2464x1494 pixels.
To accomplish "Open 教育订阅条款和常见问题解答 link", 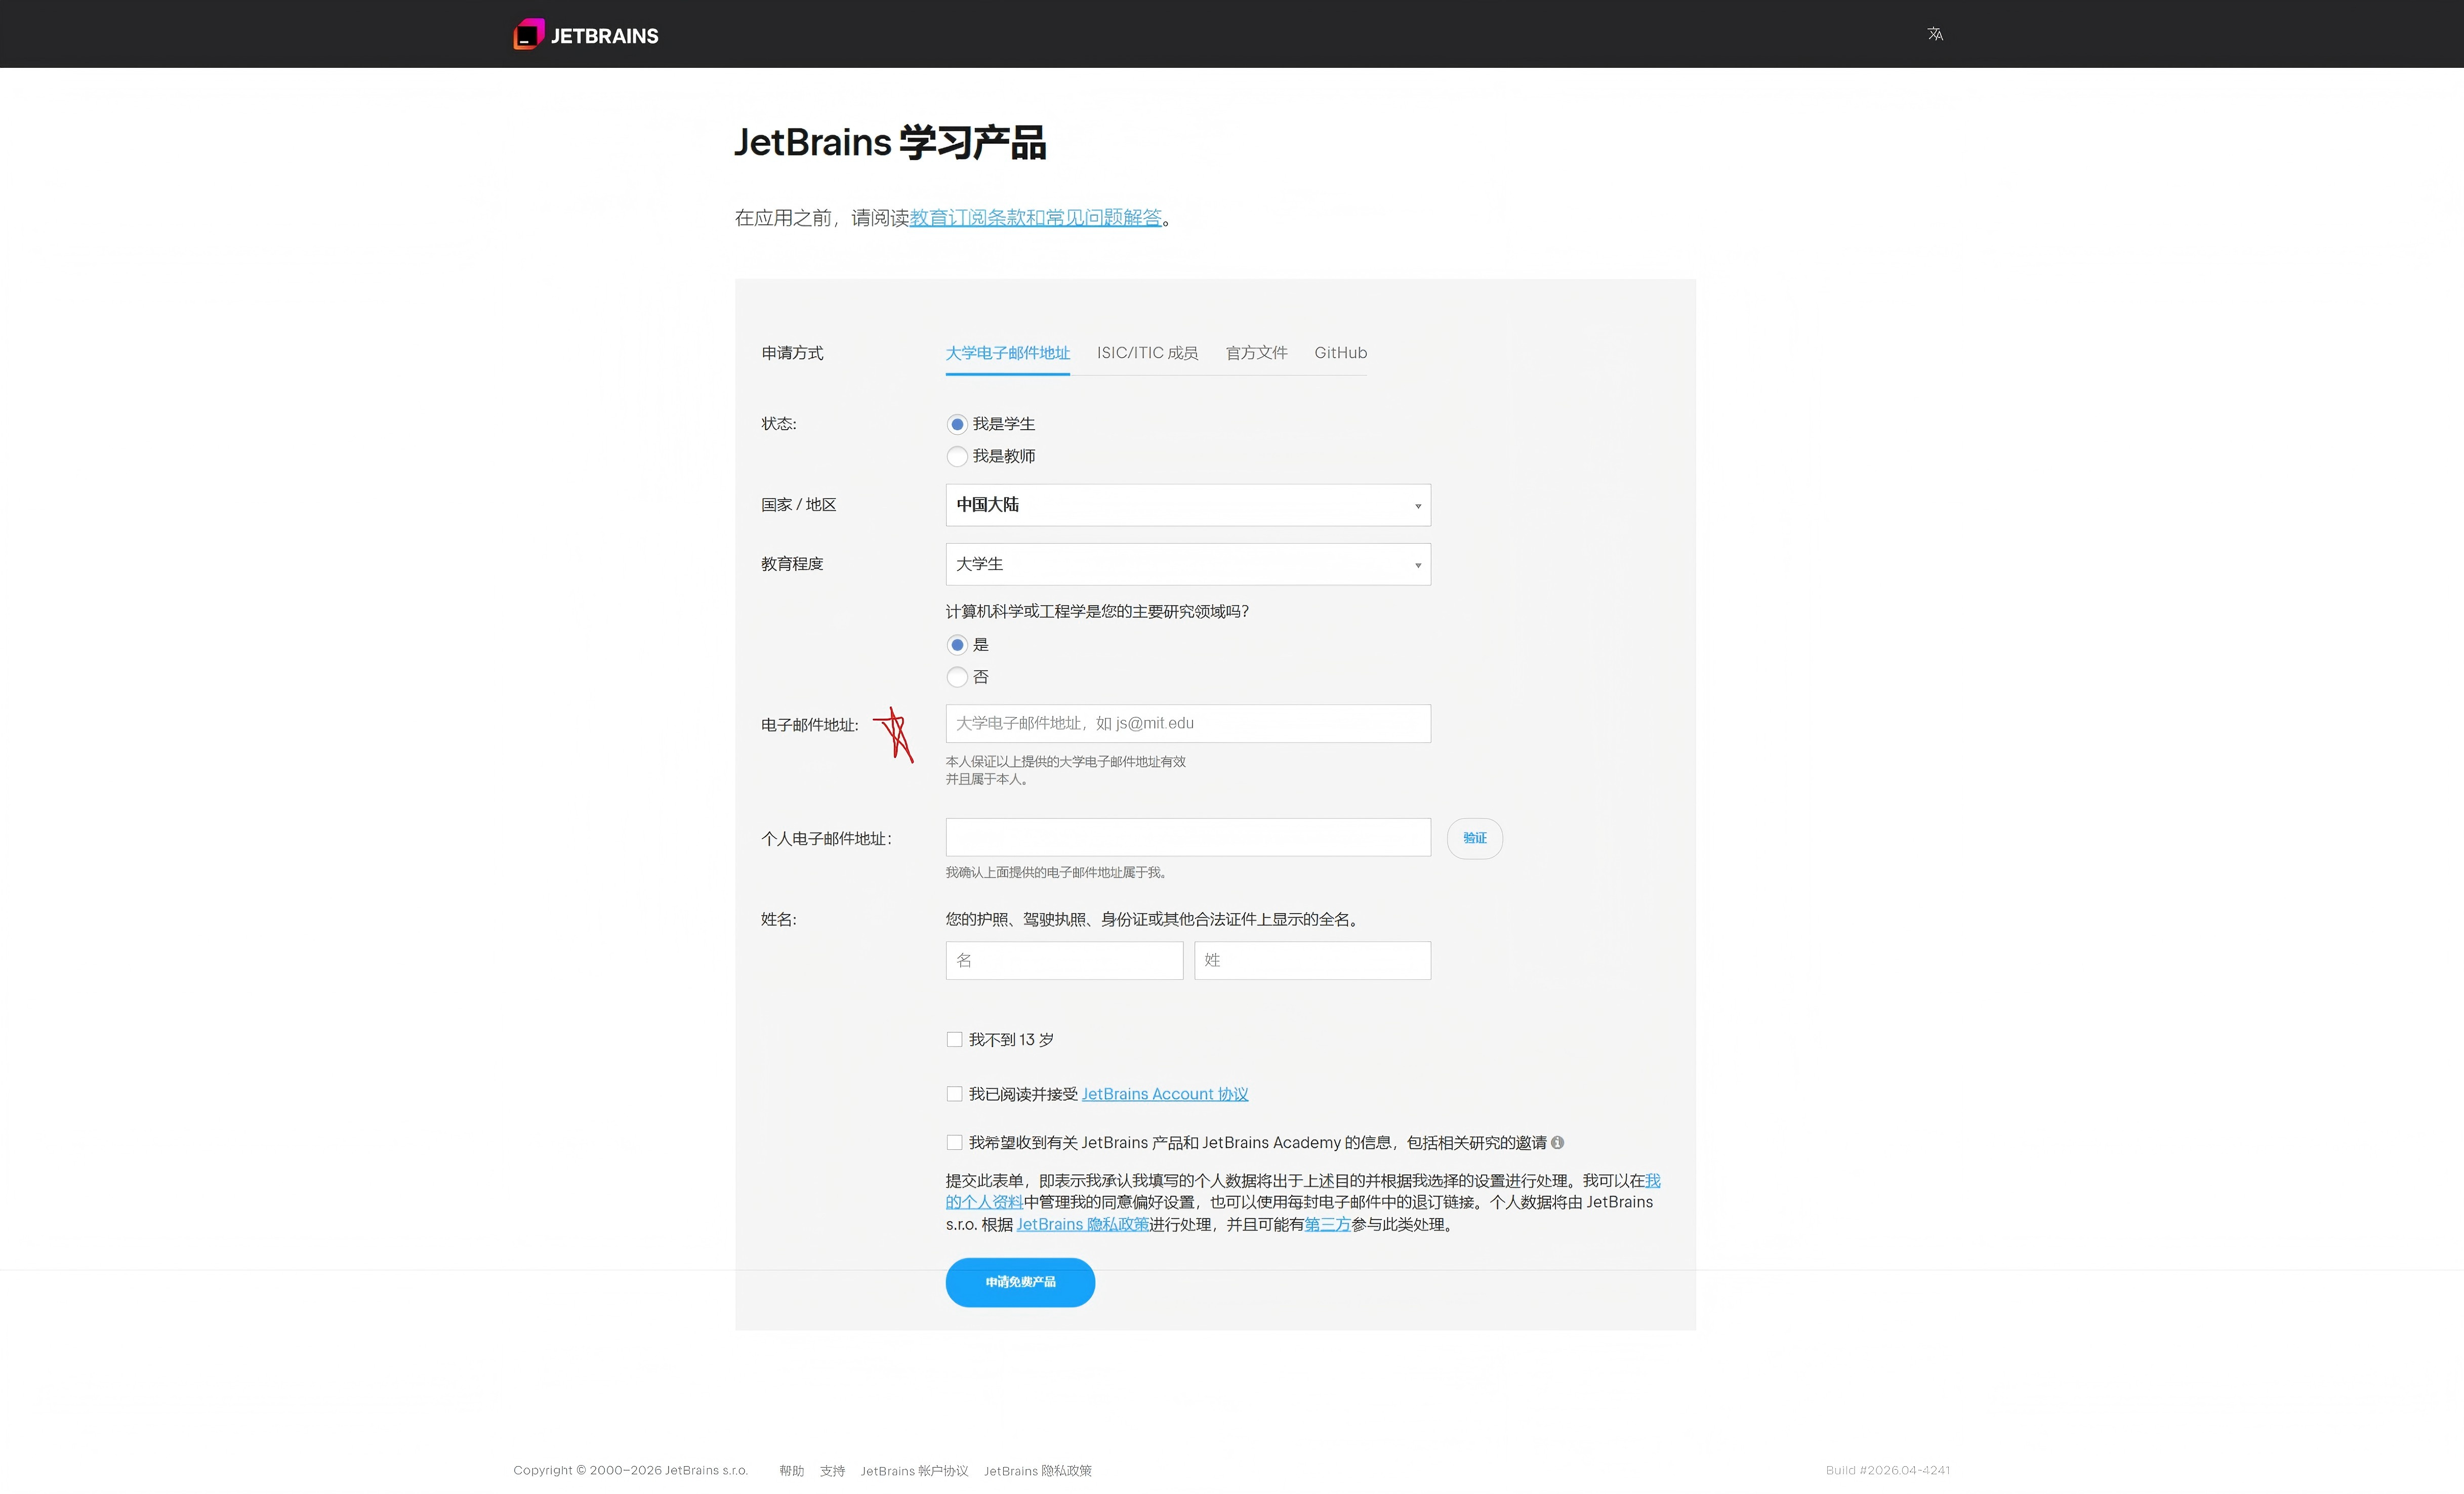I will pos(1035,218).
